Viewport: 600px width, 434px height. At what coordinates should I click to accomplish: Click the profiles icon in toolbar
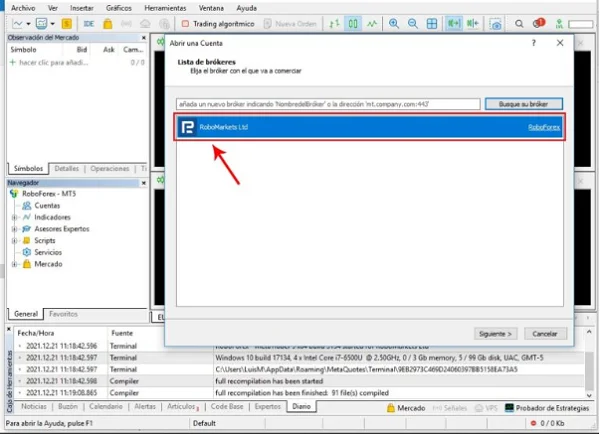41,24
